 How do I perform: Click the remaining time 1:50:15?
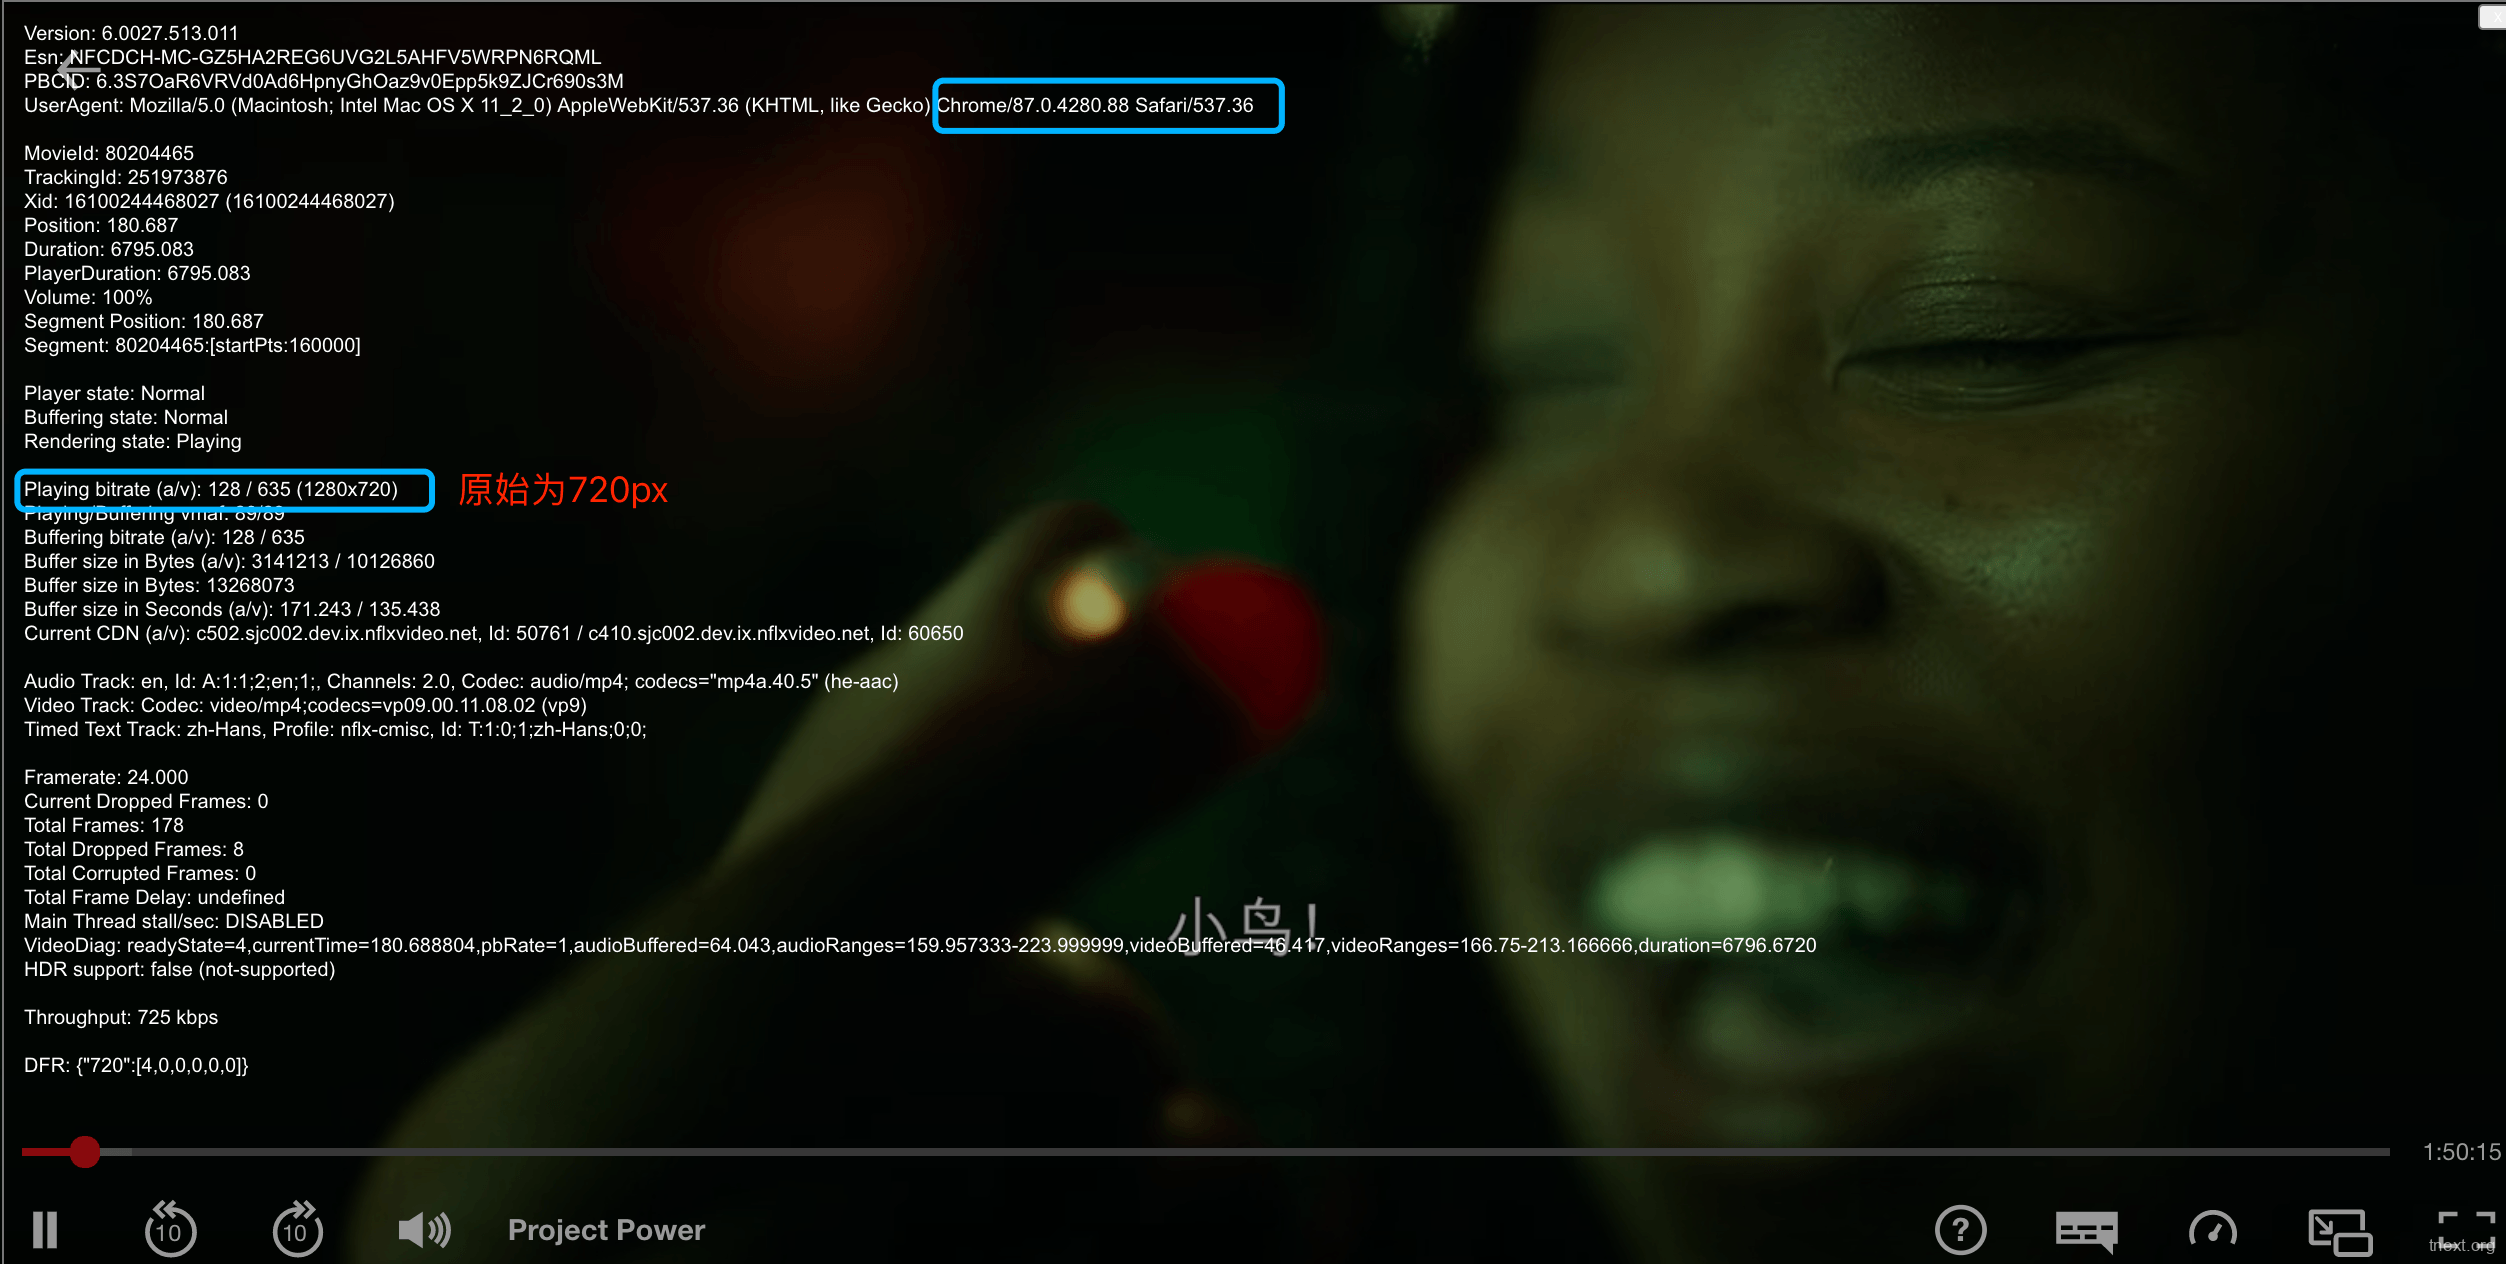2461,1152
